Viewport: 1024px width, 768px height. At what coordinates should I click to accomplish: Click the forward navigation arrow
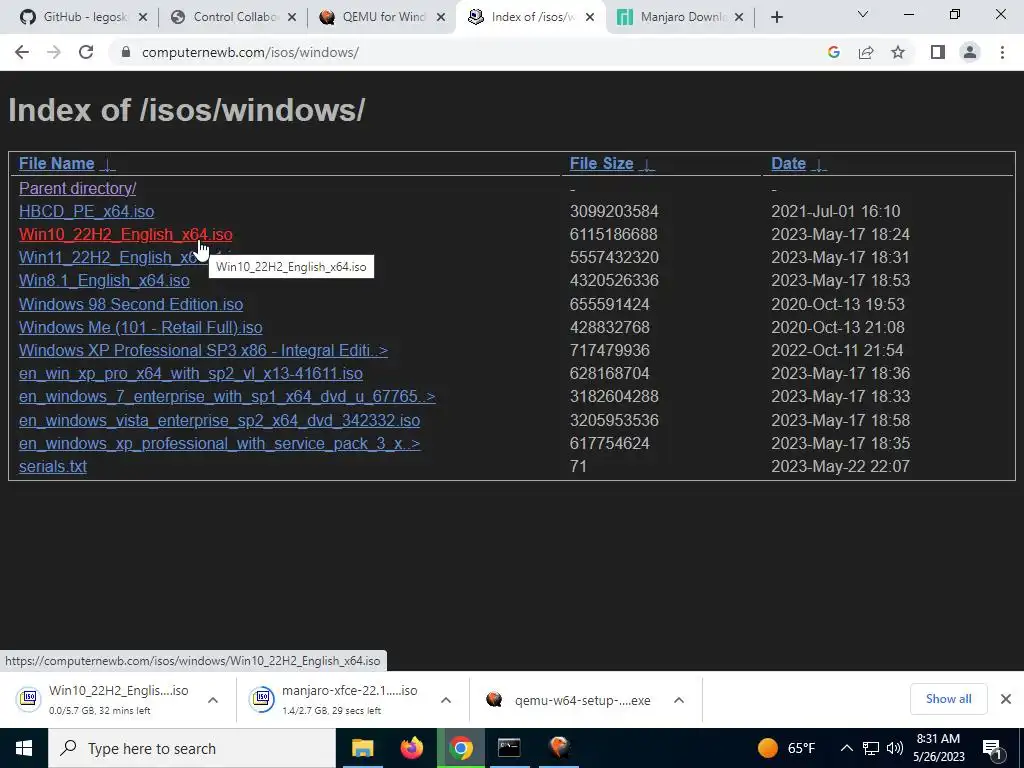point(54,52)
